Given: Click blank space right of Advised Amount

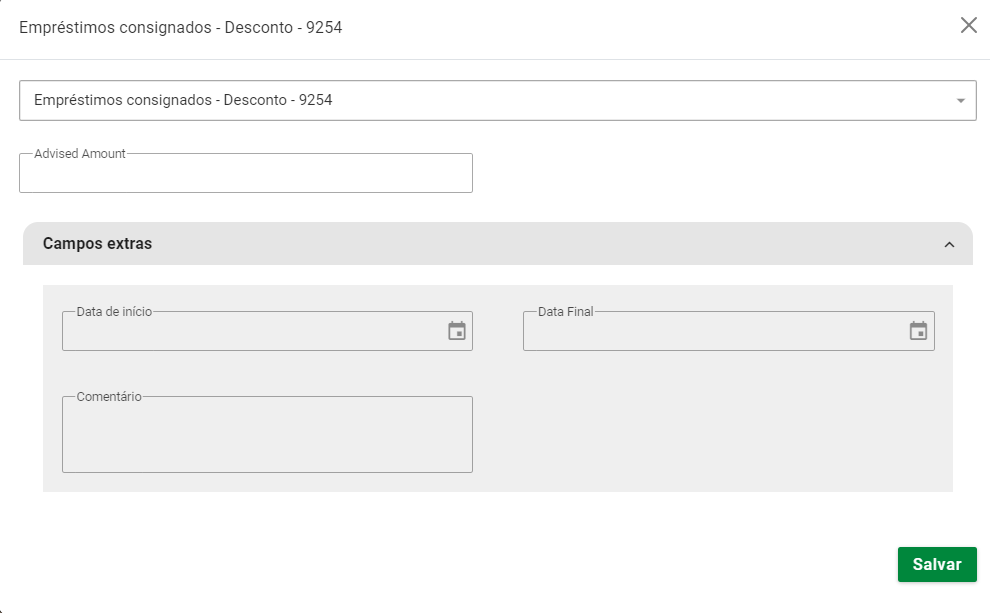Looking at the screenshot, I should pyautogui.click(x=720, y=173).
